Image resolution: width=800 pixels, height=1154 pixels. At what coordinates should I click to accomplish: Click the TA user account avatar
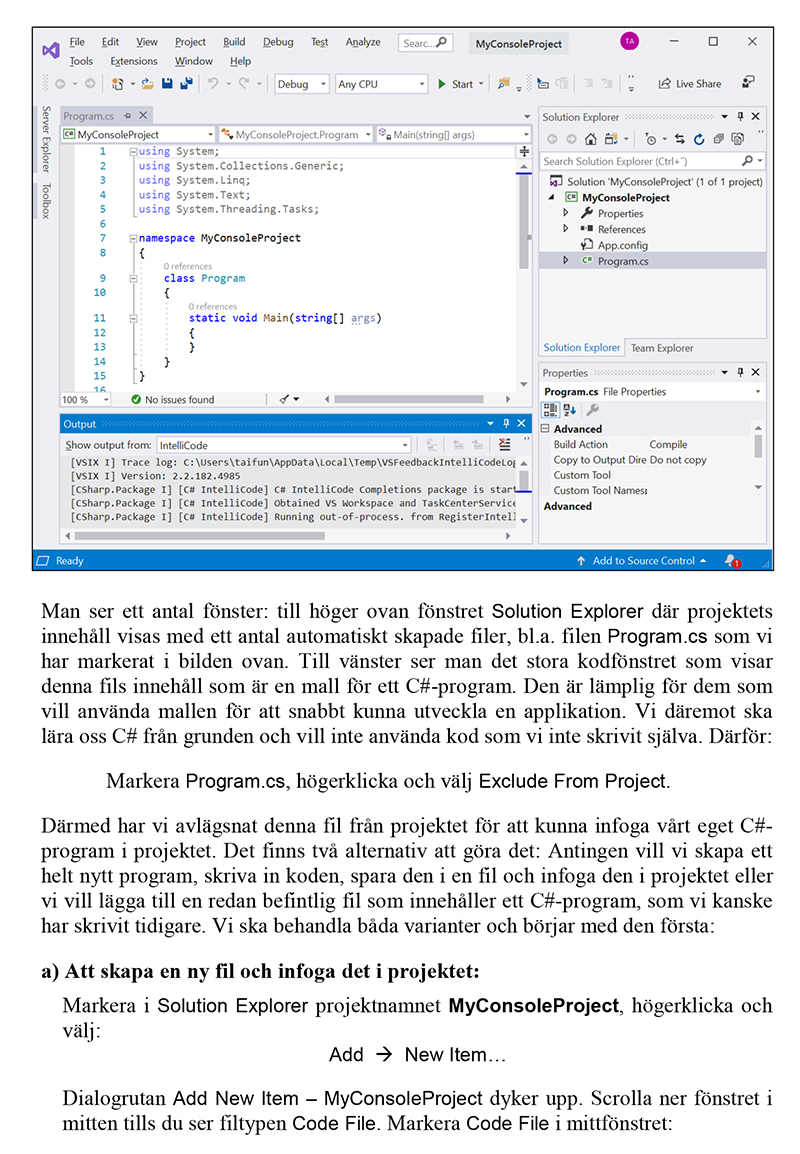coord(629,42)
